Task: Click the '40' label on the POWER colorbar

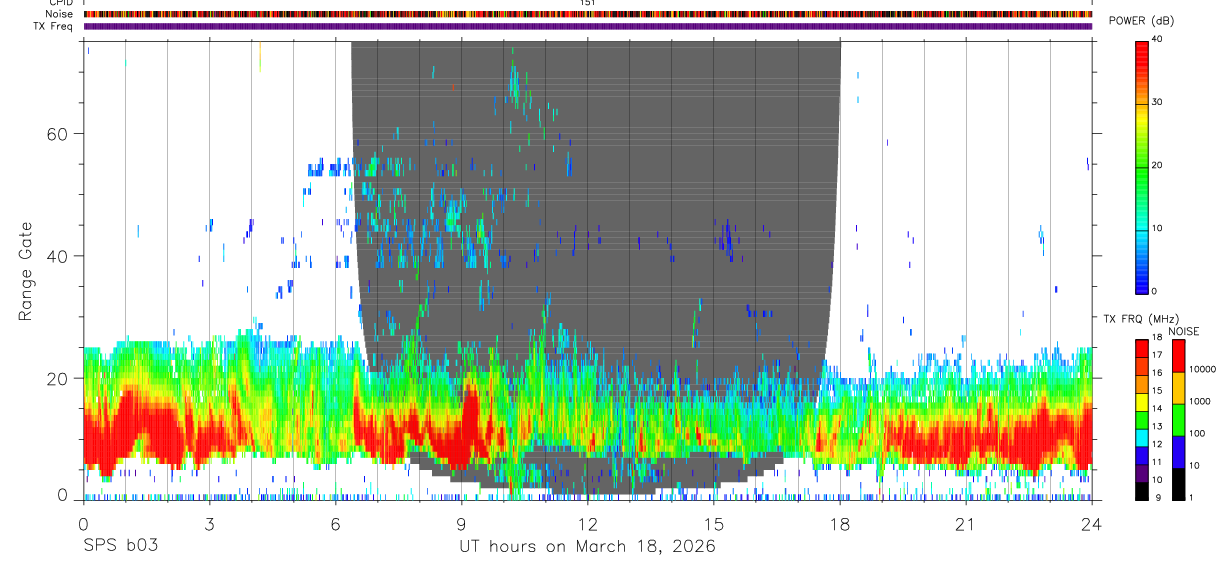Action: [1155, 39]
